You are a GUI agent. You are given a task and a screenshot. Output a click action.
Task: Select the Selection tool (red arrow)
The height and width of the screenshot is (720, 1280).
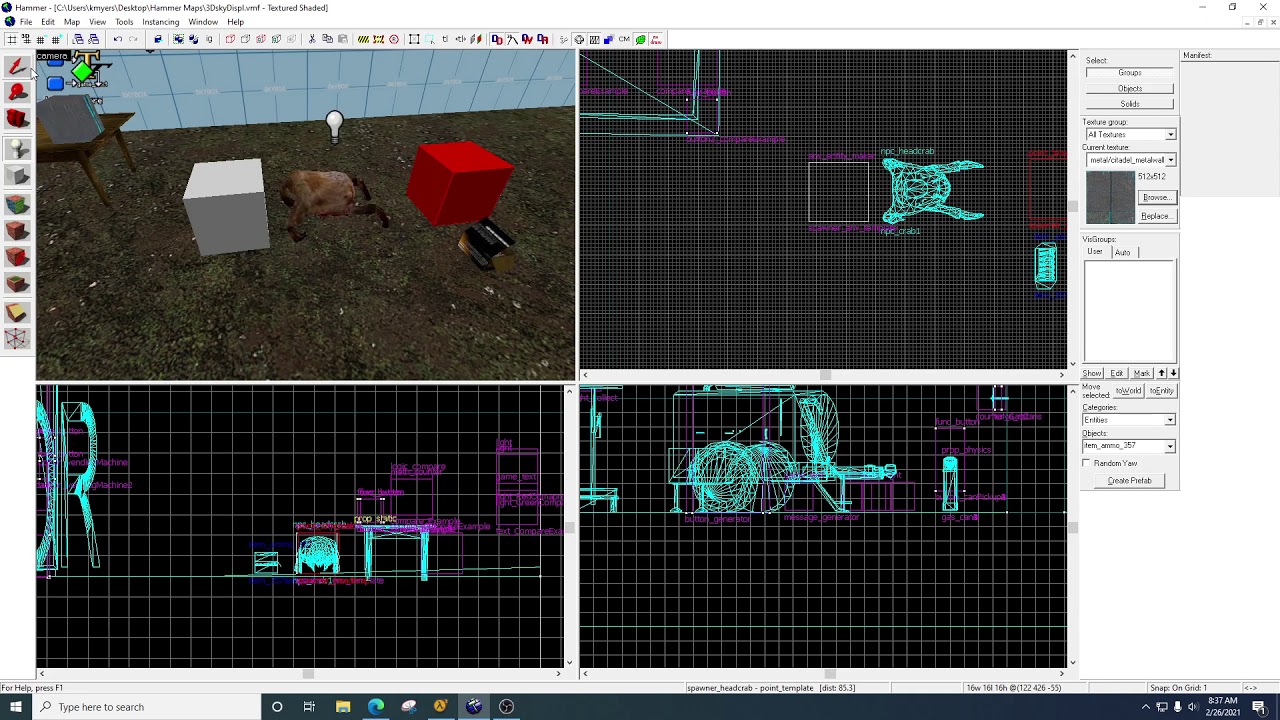17,67
